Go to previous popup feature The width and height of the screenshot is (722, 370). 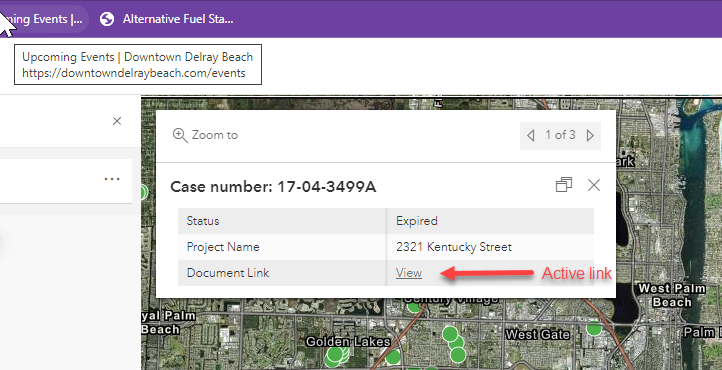[x=530, y=135]
